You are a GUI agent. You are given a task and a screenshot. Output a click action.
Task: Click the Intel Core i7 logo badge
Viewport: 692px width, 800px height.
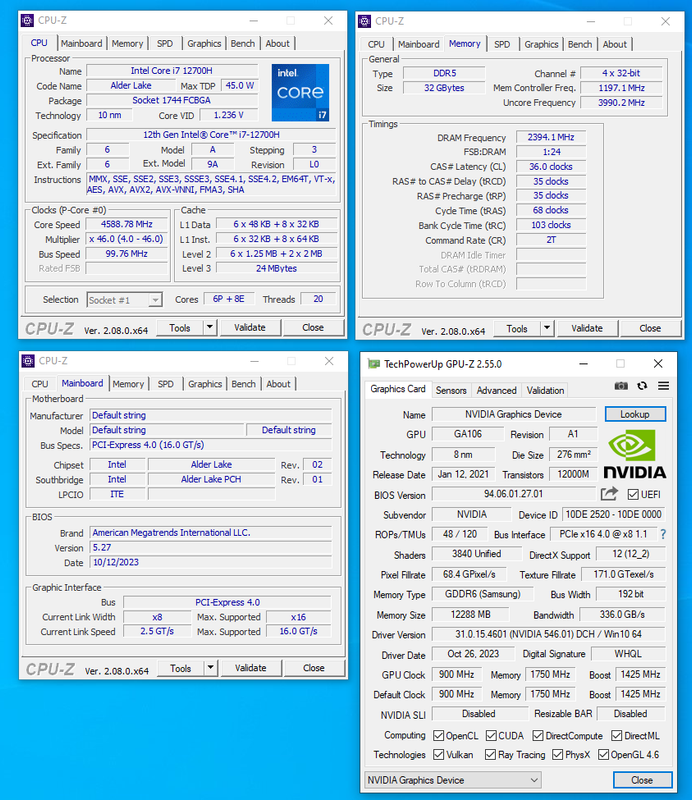pyautogui.click(x=300, y=92)
